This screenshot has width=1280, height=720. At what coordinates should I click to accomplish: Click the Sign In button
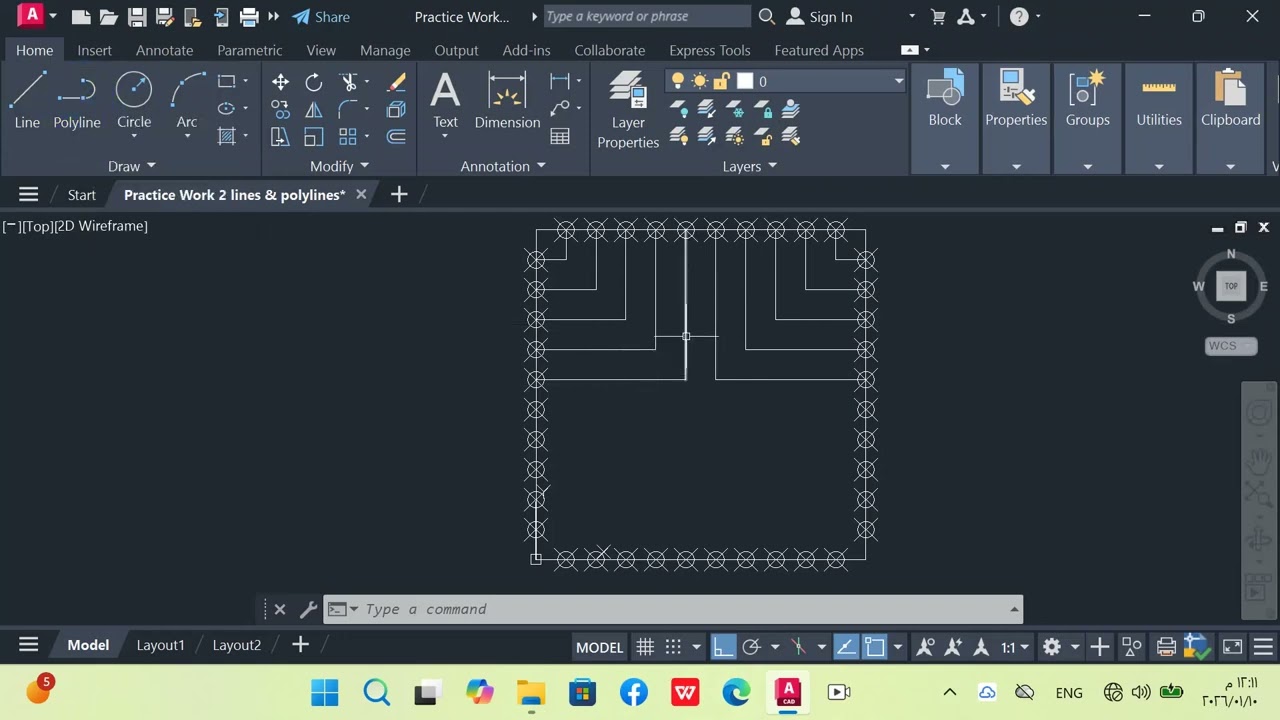pos(820,17)
